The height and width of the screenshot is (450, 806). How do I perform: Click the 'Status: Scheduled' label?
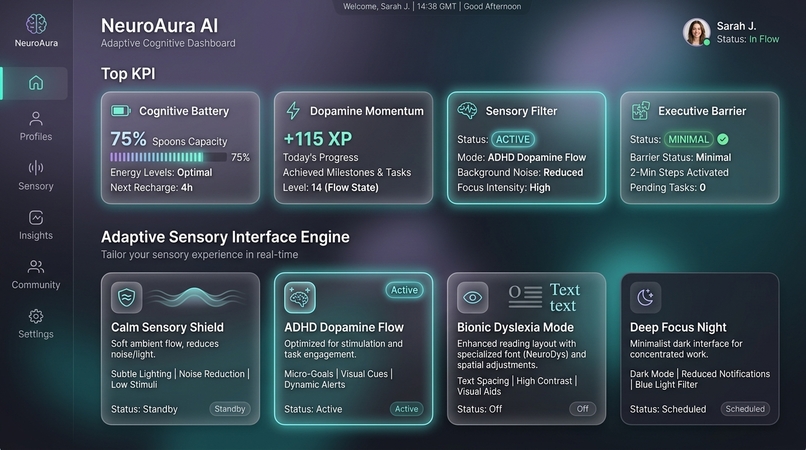668,409
